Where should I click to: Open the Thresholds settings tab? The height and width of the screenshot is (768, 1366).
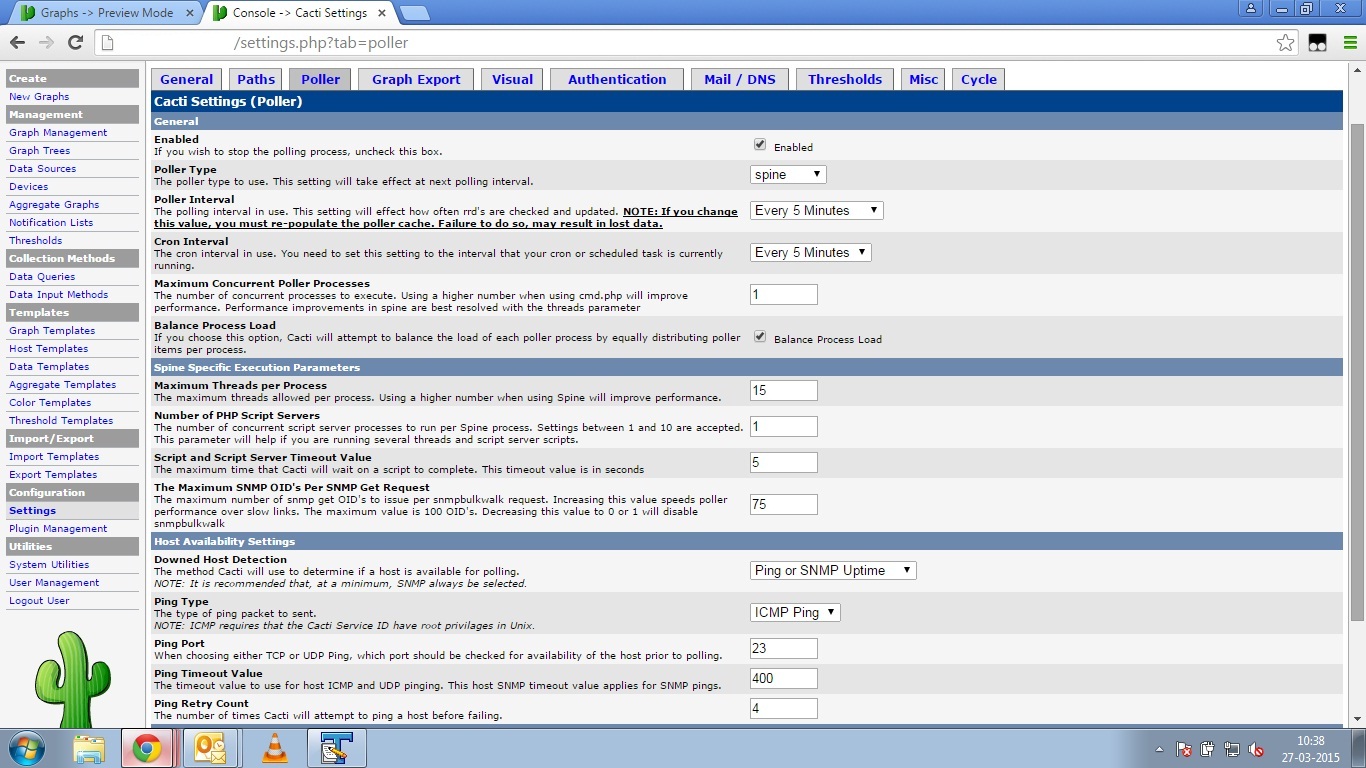click(x=845, y=80)
